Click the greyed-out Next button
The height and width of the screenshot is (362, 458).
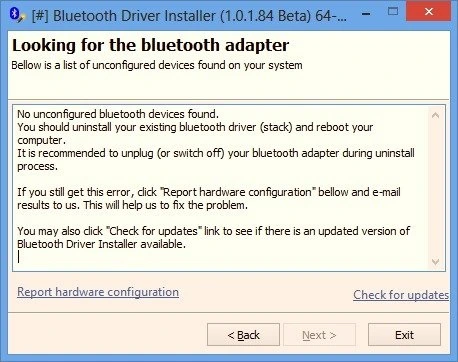[319, 335]
